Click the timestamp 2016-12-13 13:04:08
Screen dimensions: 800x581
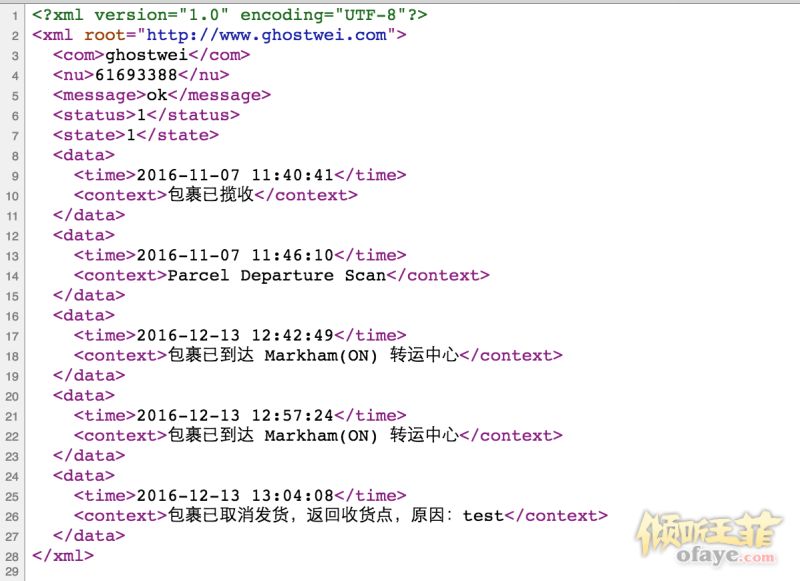(x=234, y=495)
